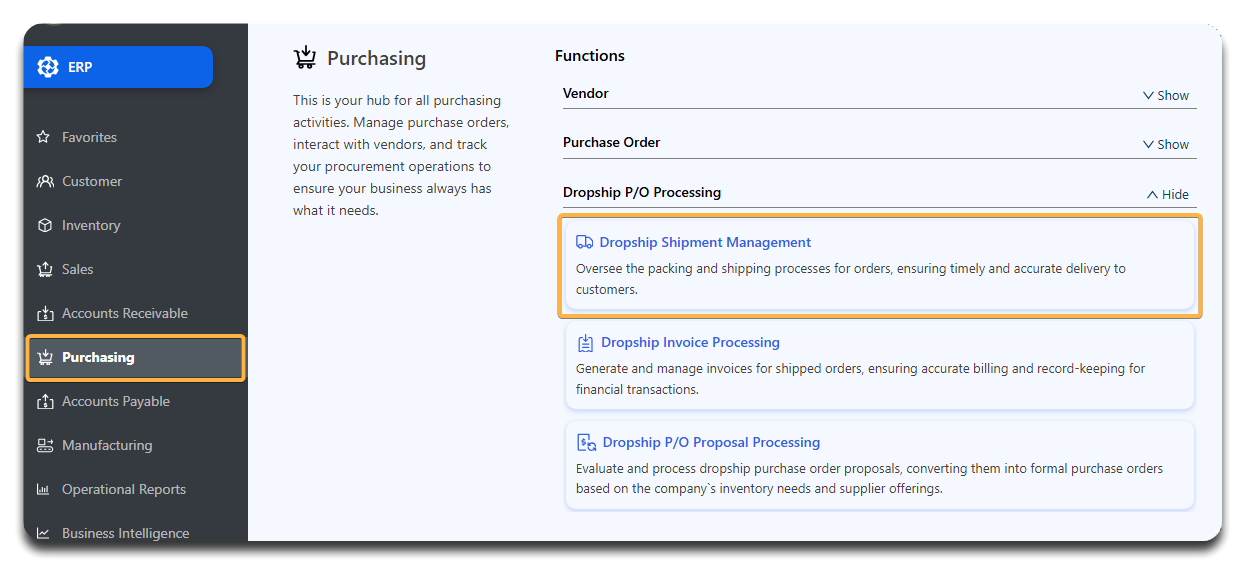This screenshot has width=1245, height=564.
Task: Hide the Dropship P/O Processing section
Action: click(x=1167, y=194)
